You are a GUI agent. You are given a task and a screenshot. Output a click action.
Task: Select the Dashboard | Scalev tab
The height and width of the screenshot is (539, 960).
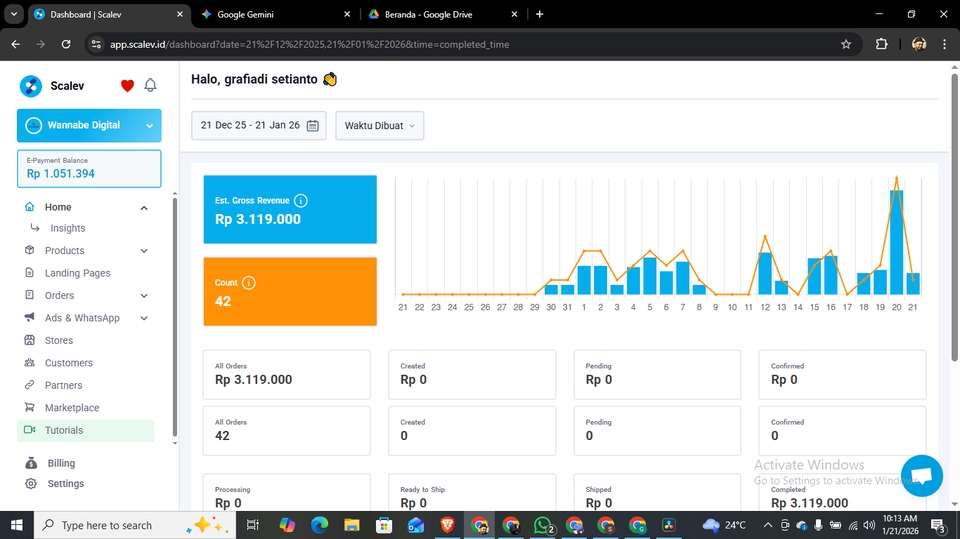pos(109,14)
